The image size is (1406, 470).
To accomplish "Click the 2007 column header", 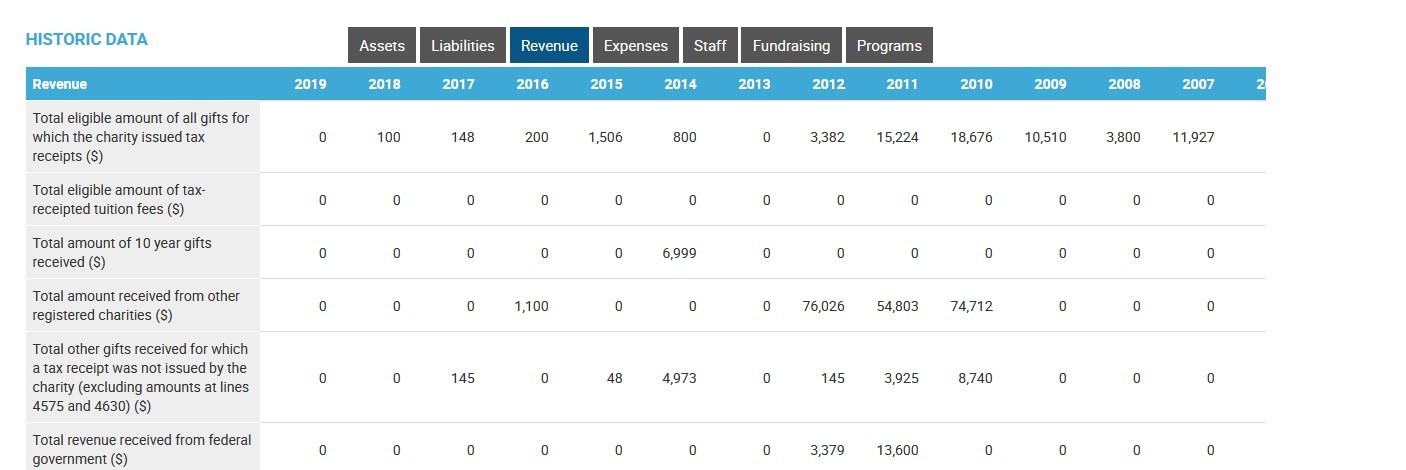I will (1198, 84).
